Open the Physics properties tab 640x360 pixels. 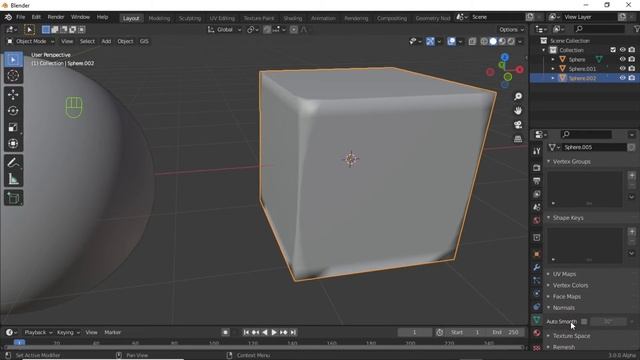click(x=537, y=293)
